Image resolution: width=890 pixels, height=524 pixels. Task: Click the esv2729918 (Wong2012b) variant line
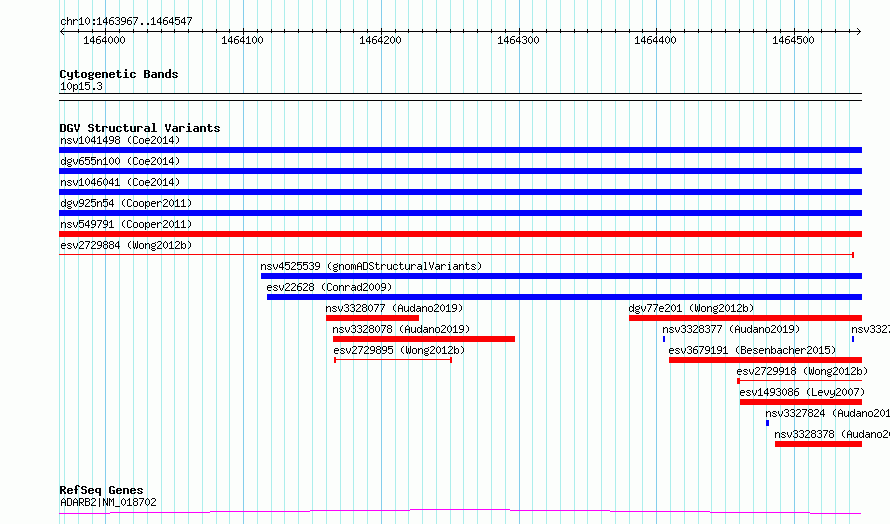(x=799, y=381)
